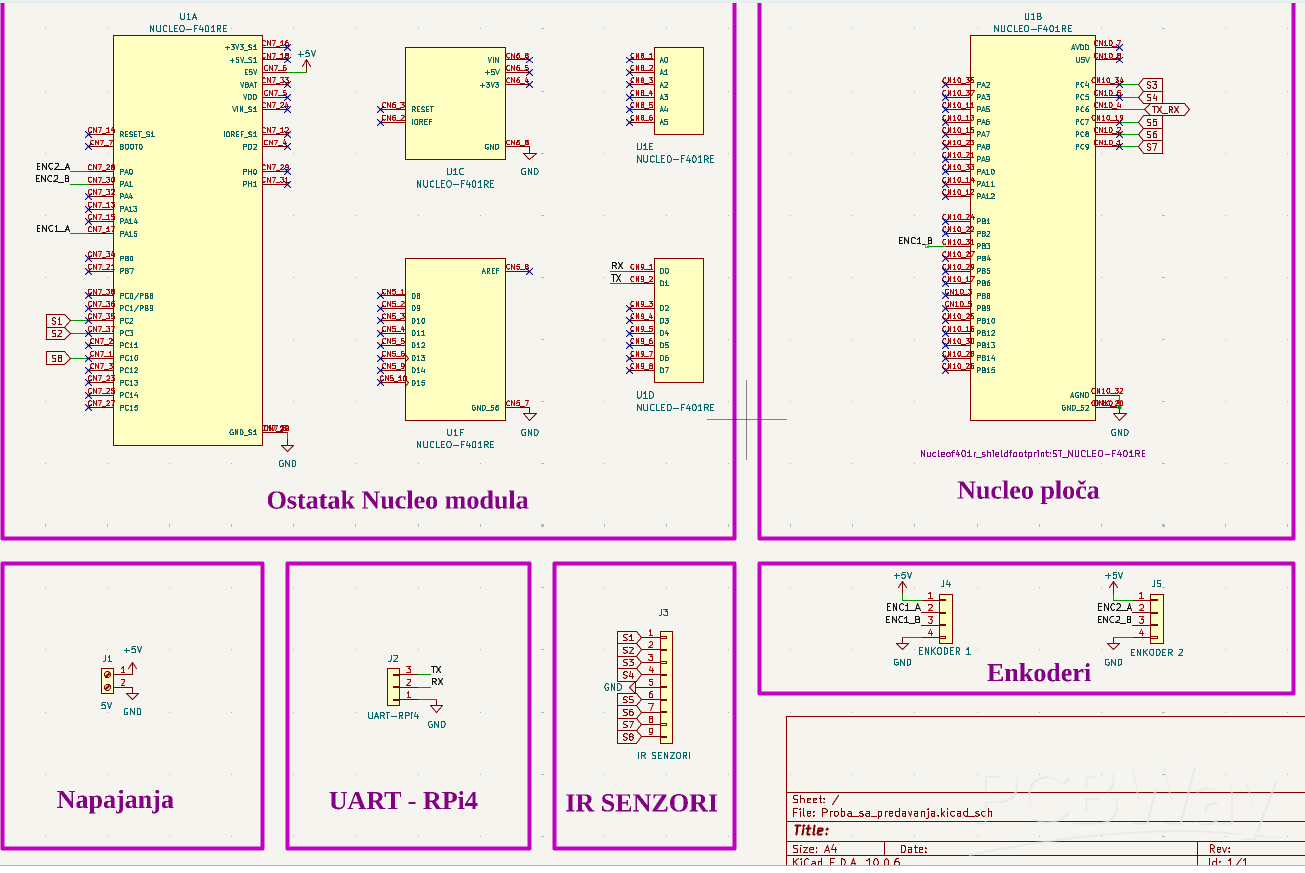Click the 'UART-RPI4' value label under J2
The width and height of the screenshot is (1305, 873).
pyautogui.click(x=393, y=716)
